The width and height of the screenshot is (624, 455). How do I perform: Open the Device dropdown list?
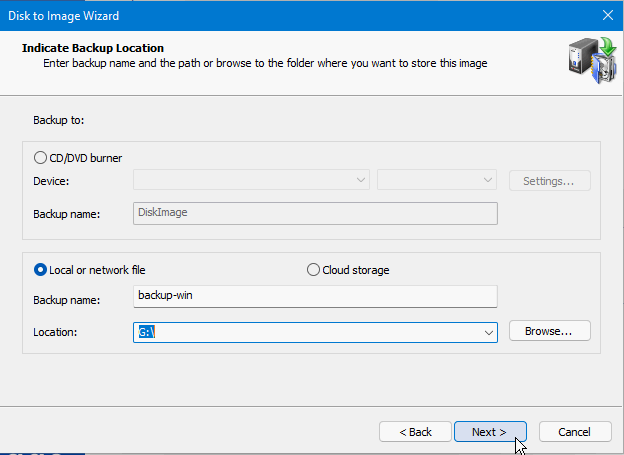(x=251, y=180)
